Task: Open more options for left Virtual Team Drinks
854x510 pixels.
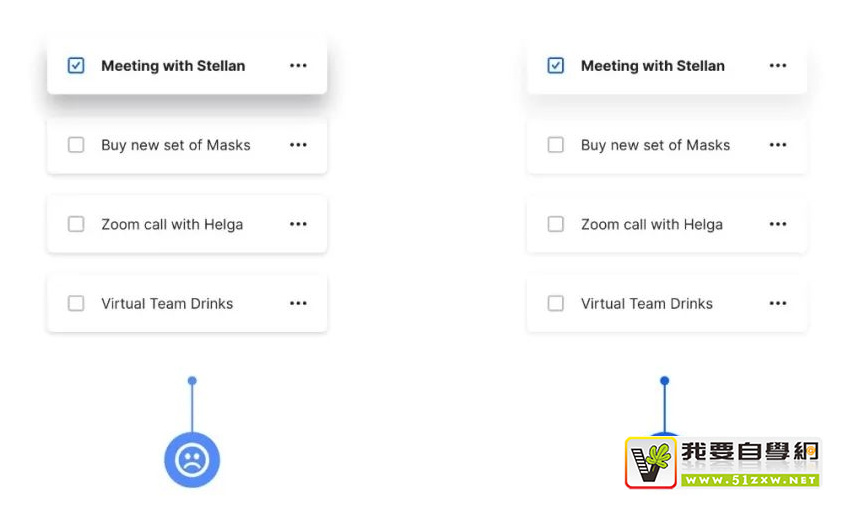Action: click(298, 303)
